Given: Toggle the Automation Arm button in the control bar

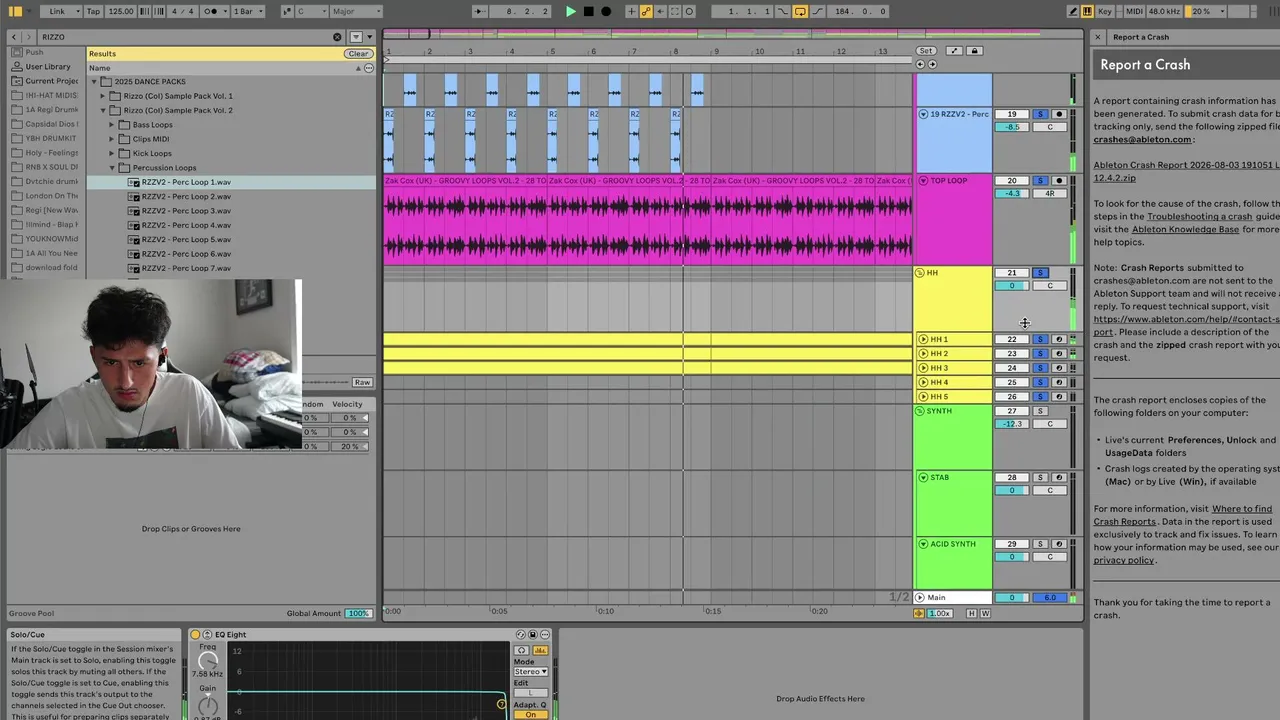Looking at the screenshot, I should tap(646, 11).
